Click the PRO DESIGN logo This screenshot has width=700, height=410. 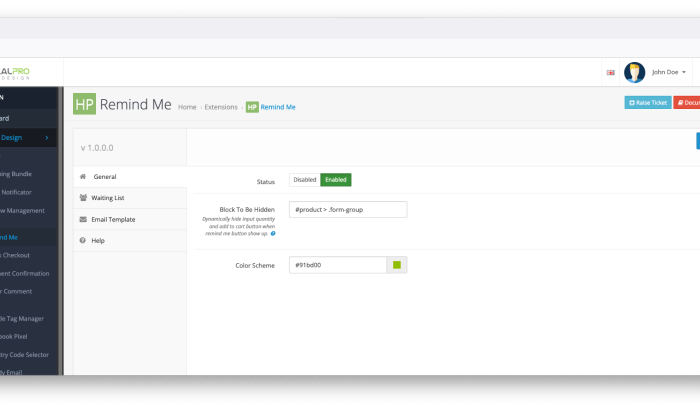tap(15, 73)
